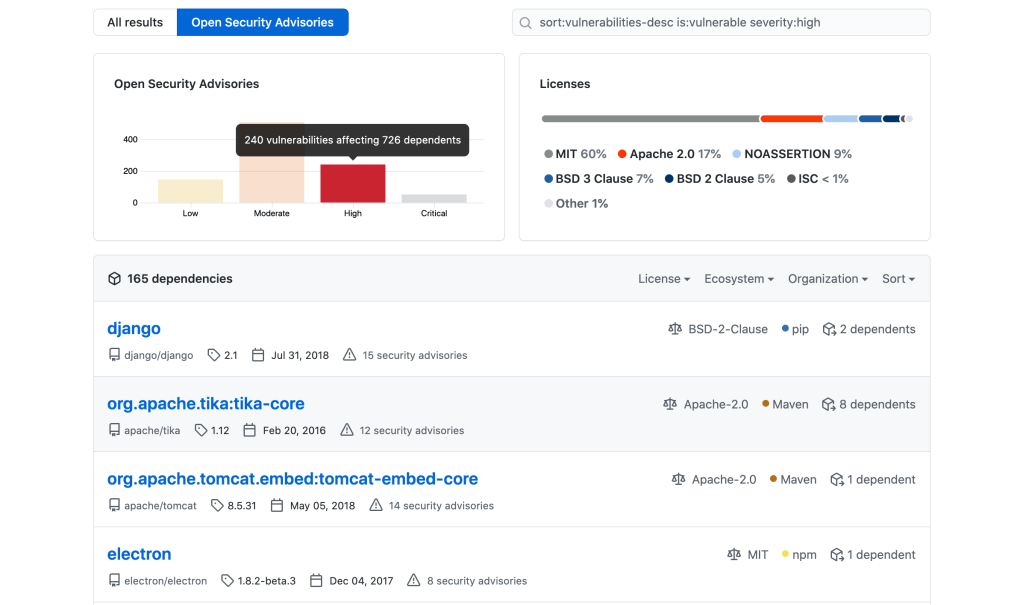Open the django dependency link
The image size is (1023, 605).
(x=134, y=329)
